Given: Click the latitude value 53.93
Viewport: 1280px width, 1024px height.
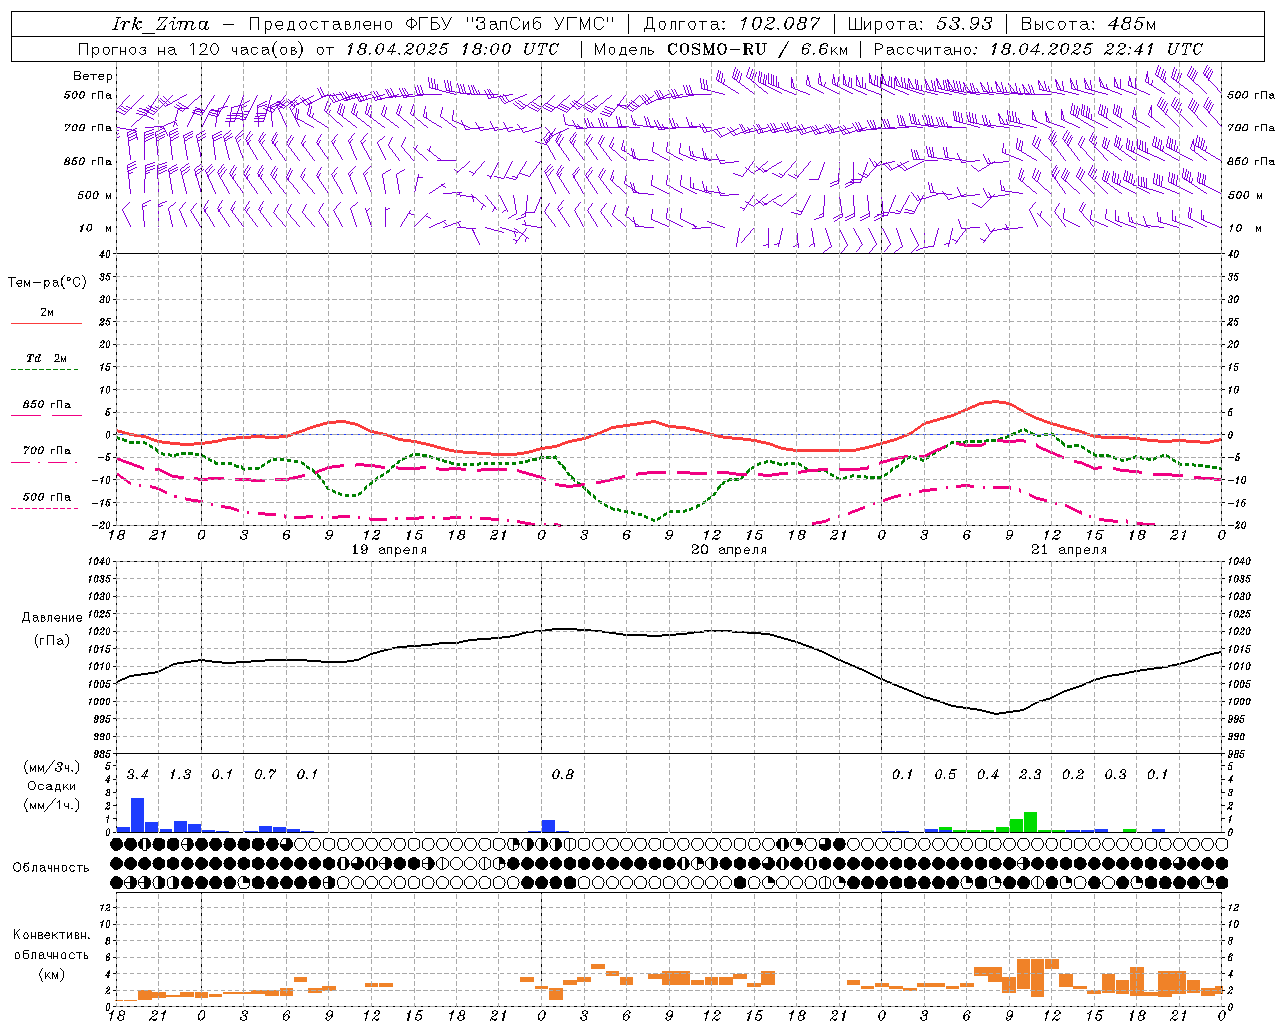Looking at the screenshot, I should click(963, 24).
